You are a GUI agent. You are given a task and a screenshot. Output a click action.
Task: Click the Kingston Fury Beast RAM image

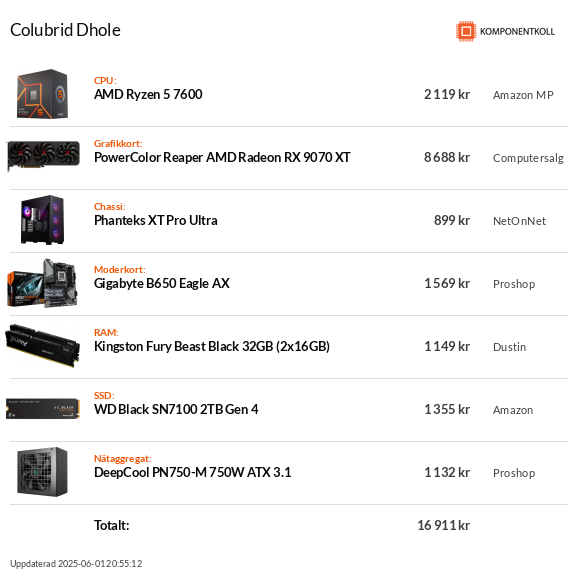point(42,346)
